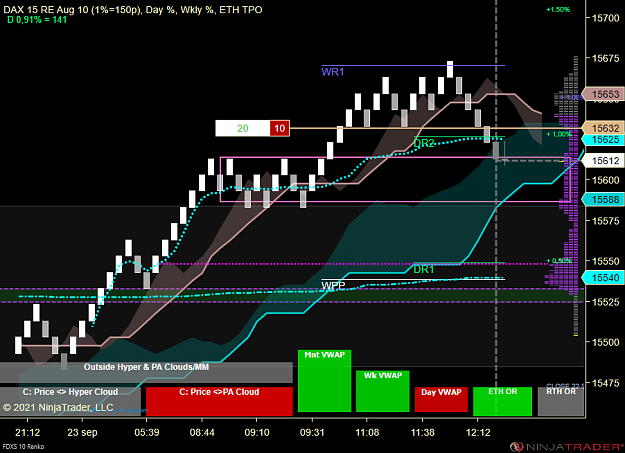The image size is (625, 453).
Task: Click the Day VWAP red indicator box
Action: pyautogui.click(x=441, y=399)
